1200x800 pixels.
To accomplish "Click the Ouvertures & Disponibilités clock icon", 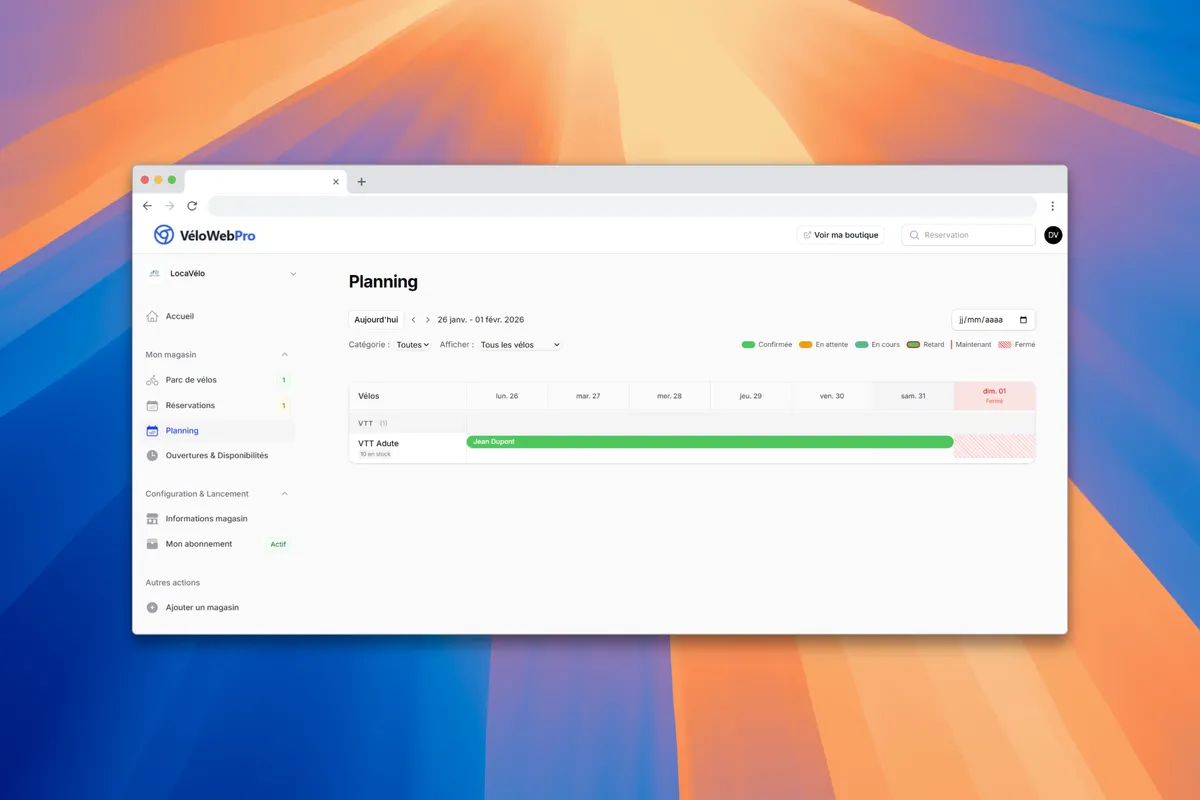I will 154,455.
